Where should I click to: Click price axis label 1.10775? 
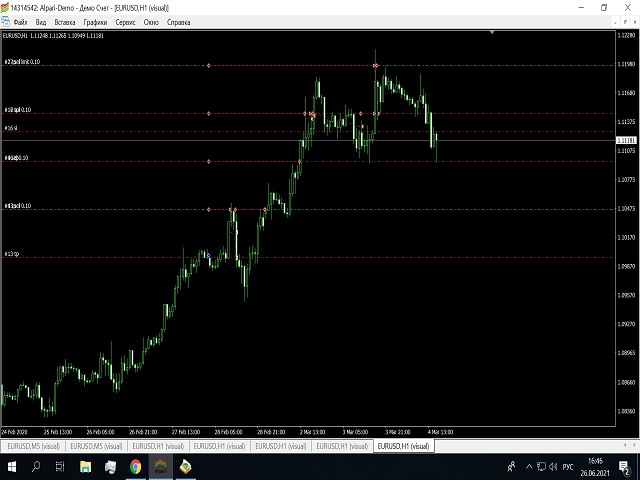(627, 180)
